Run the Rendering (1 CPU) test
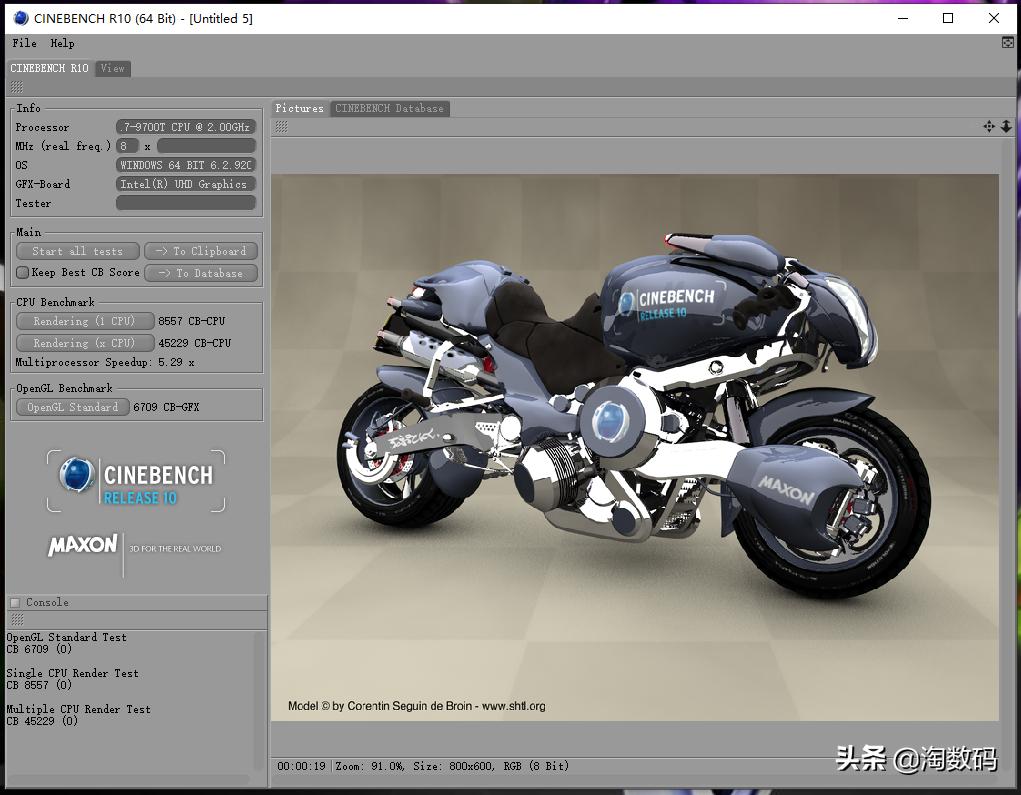This screenshot has width=1021, height=795. click(85, 321)
